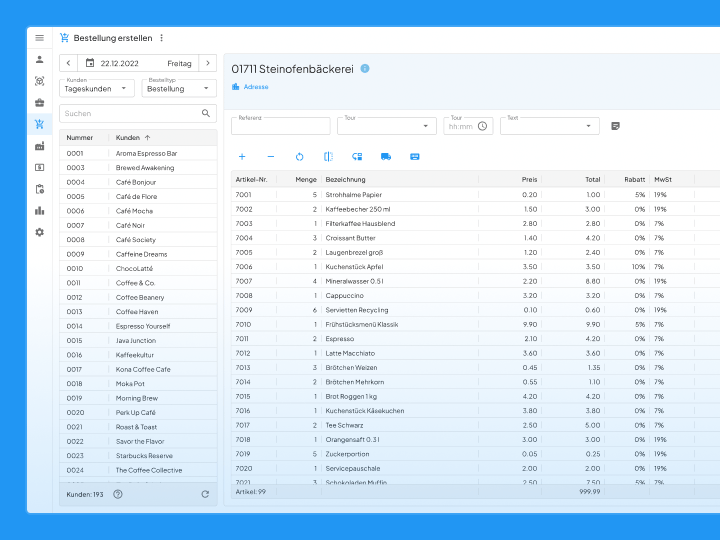Select article row Frühstücksmenü Klassik
Image resolution: width=720 pixels, height=540 pixels.
coord(475,325)
